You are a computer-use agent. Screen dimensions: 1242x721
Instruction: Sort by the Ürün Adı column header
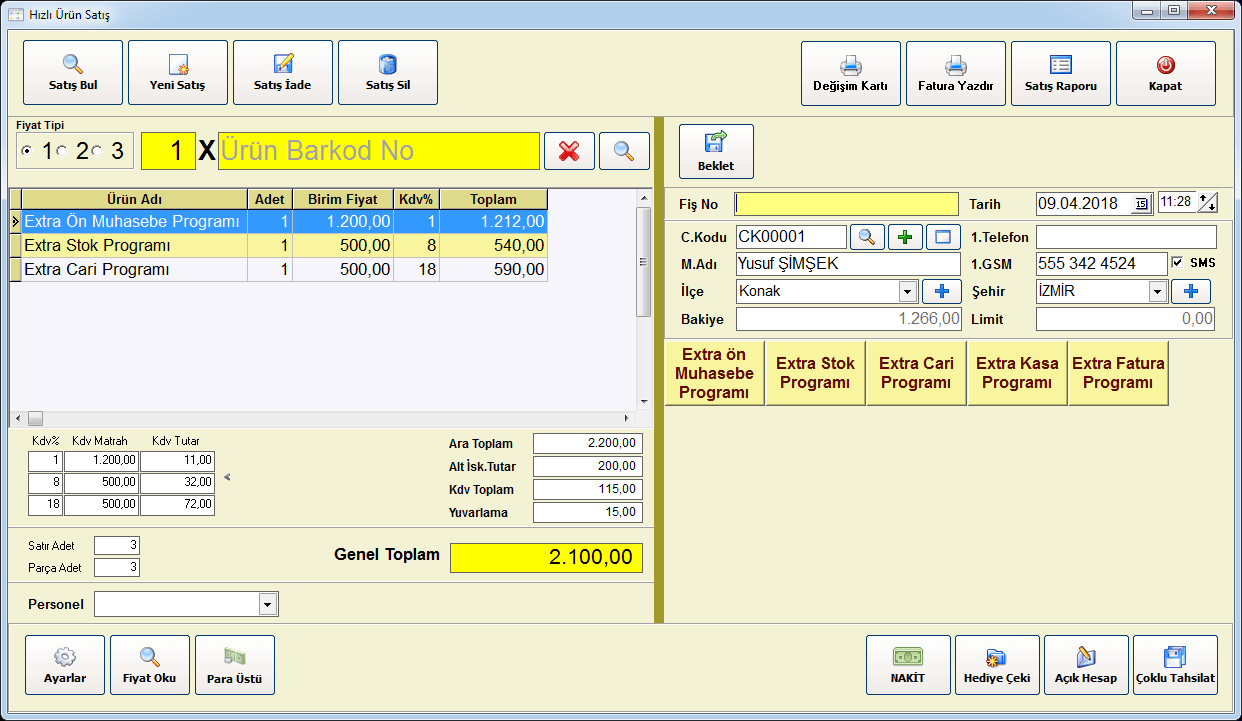click(x=135, y=199)
